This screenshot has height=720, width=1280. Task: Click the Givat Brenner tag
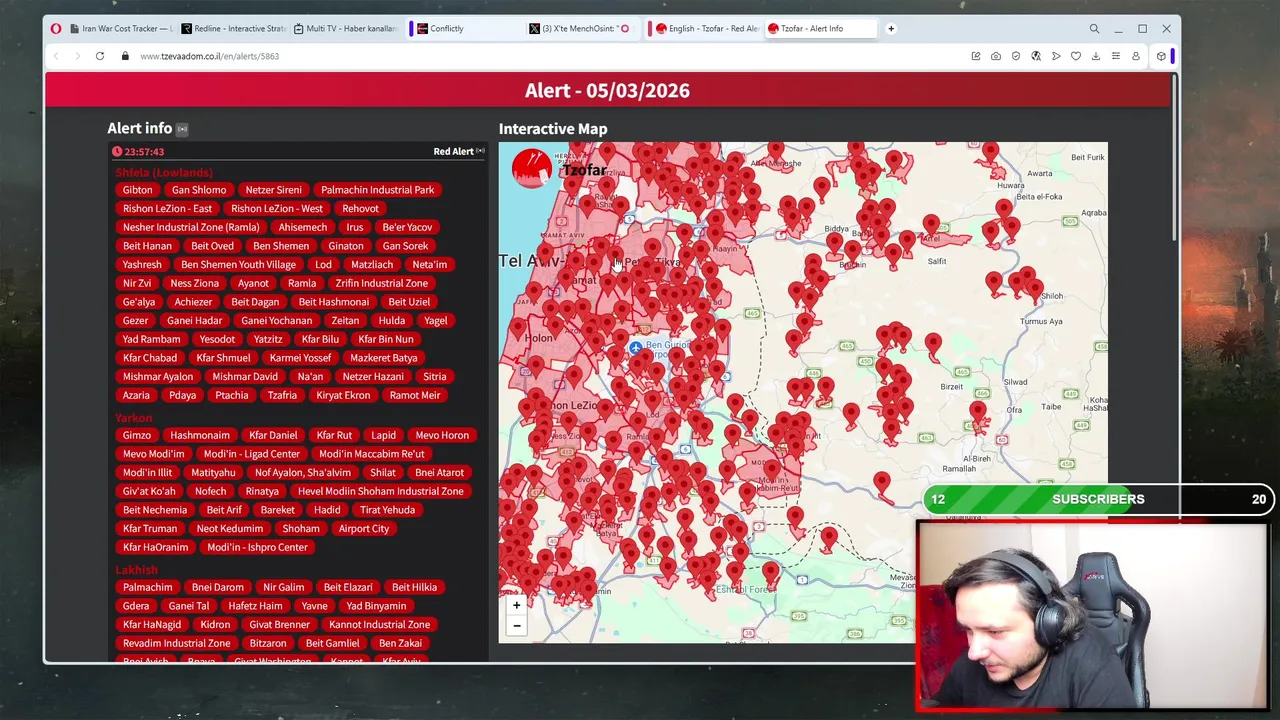point(279,625)
